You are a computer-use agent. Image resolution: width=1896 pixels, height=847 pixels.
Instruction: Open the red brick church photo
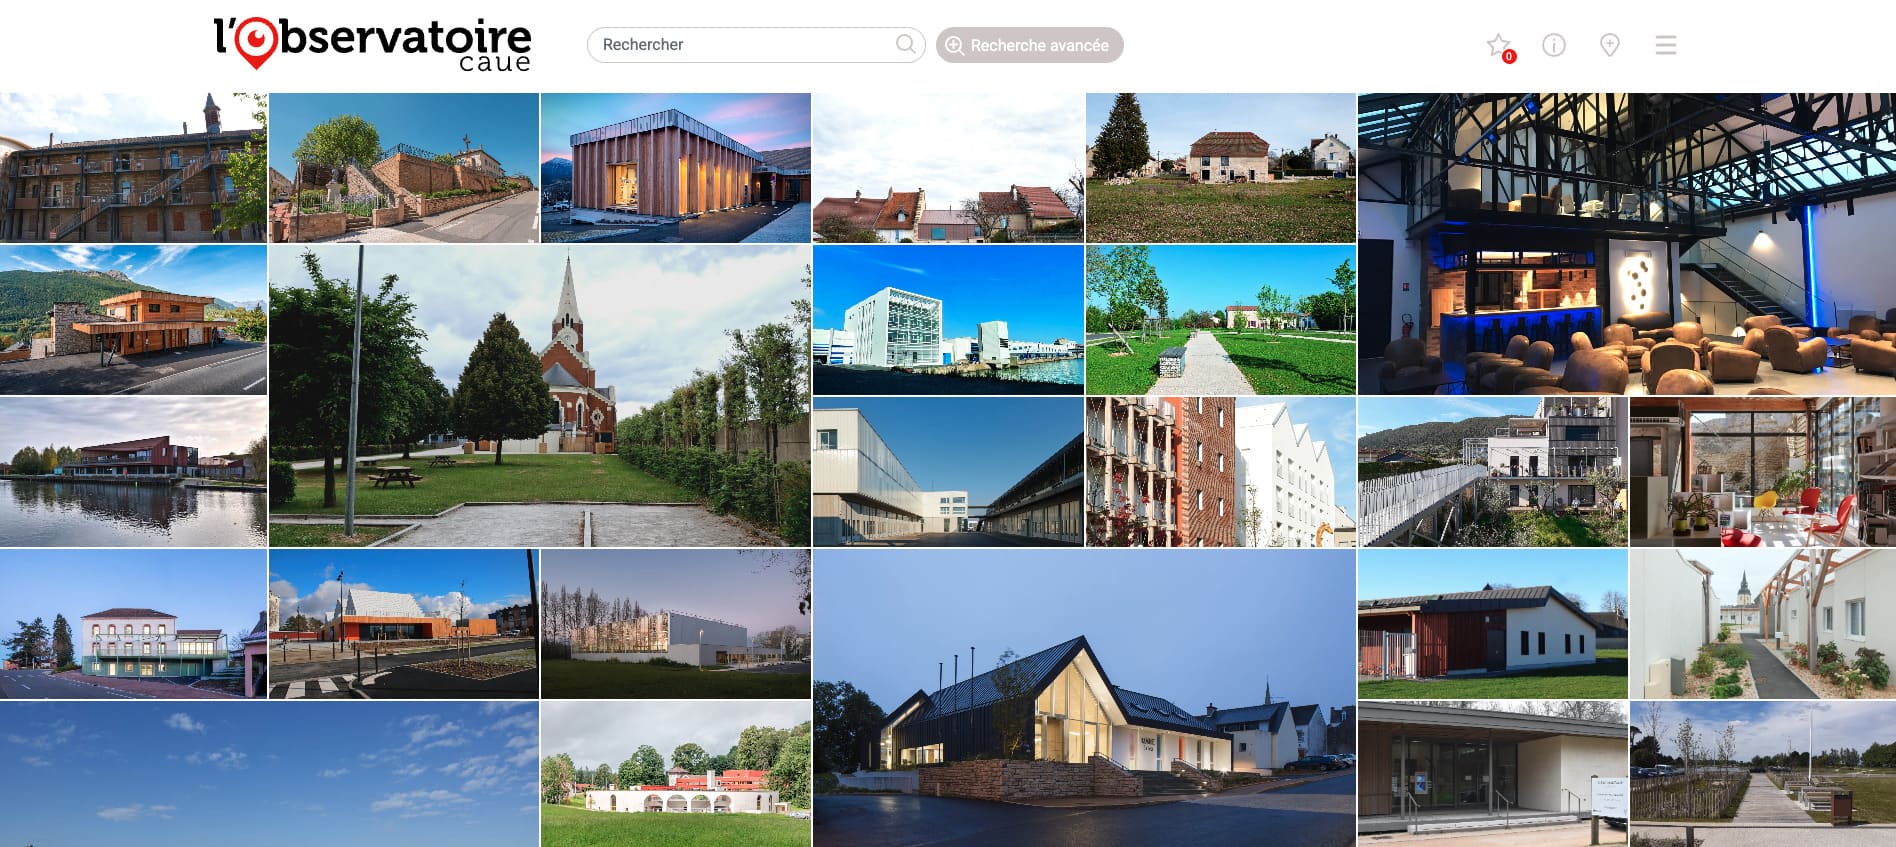point(539,396)
